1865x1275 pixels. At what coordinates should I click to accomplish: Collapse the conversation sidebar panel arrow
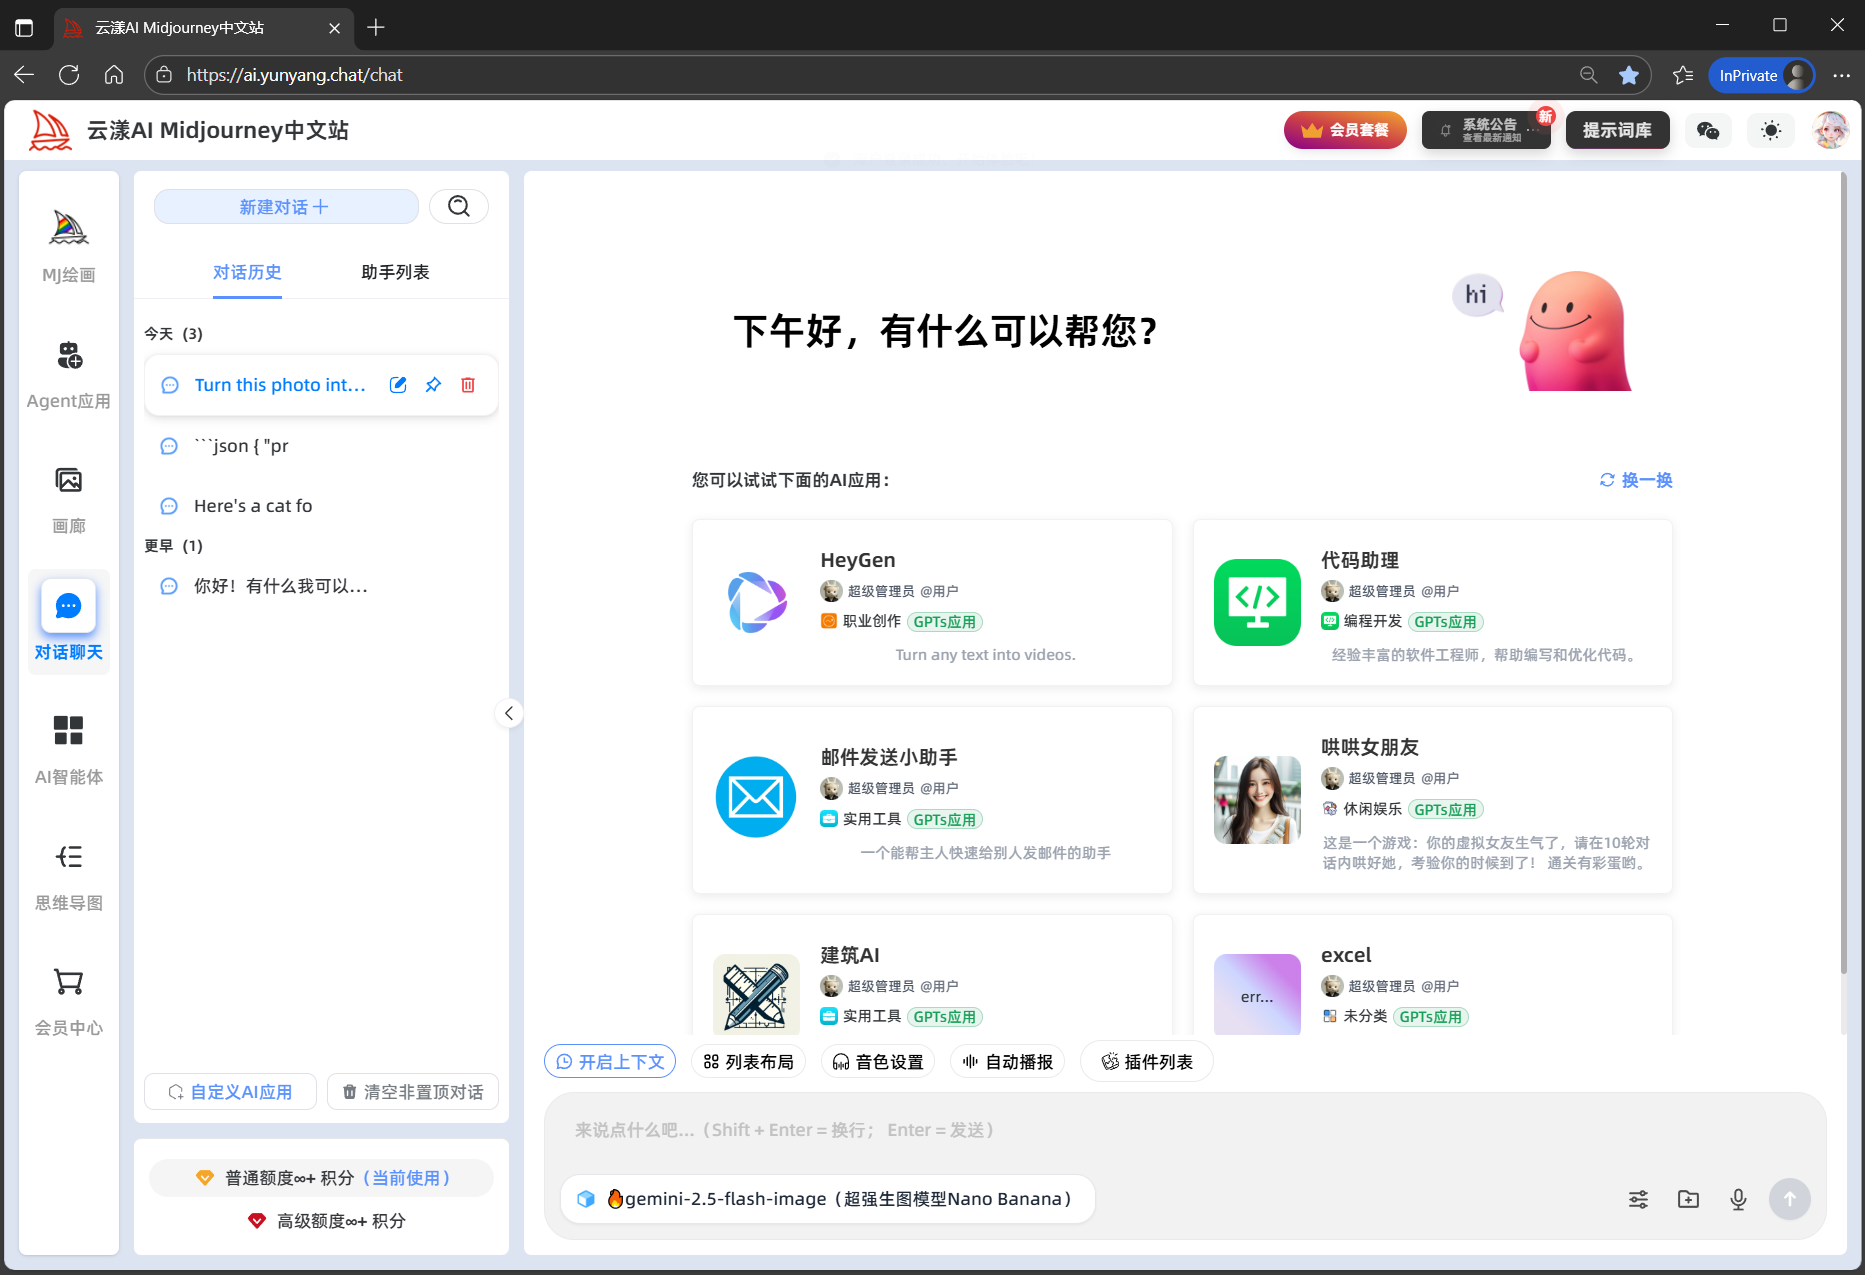point(509,713)
